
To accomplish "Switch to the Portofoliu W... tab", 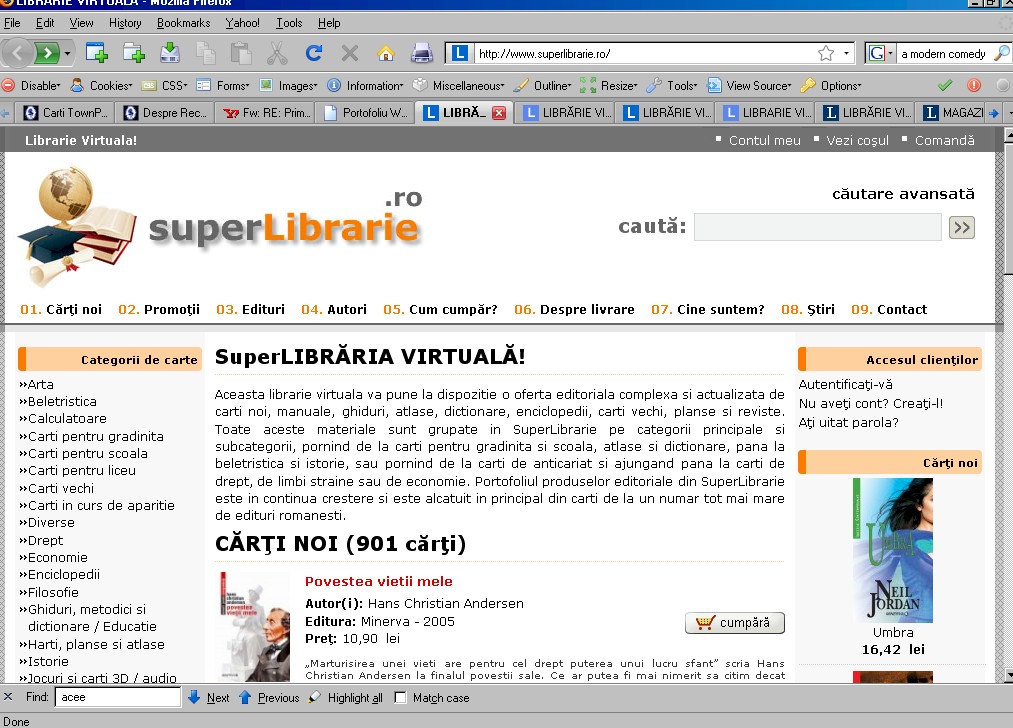I will click(366, 113).
